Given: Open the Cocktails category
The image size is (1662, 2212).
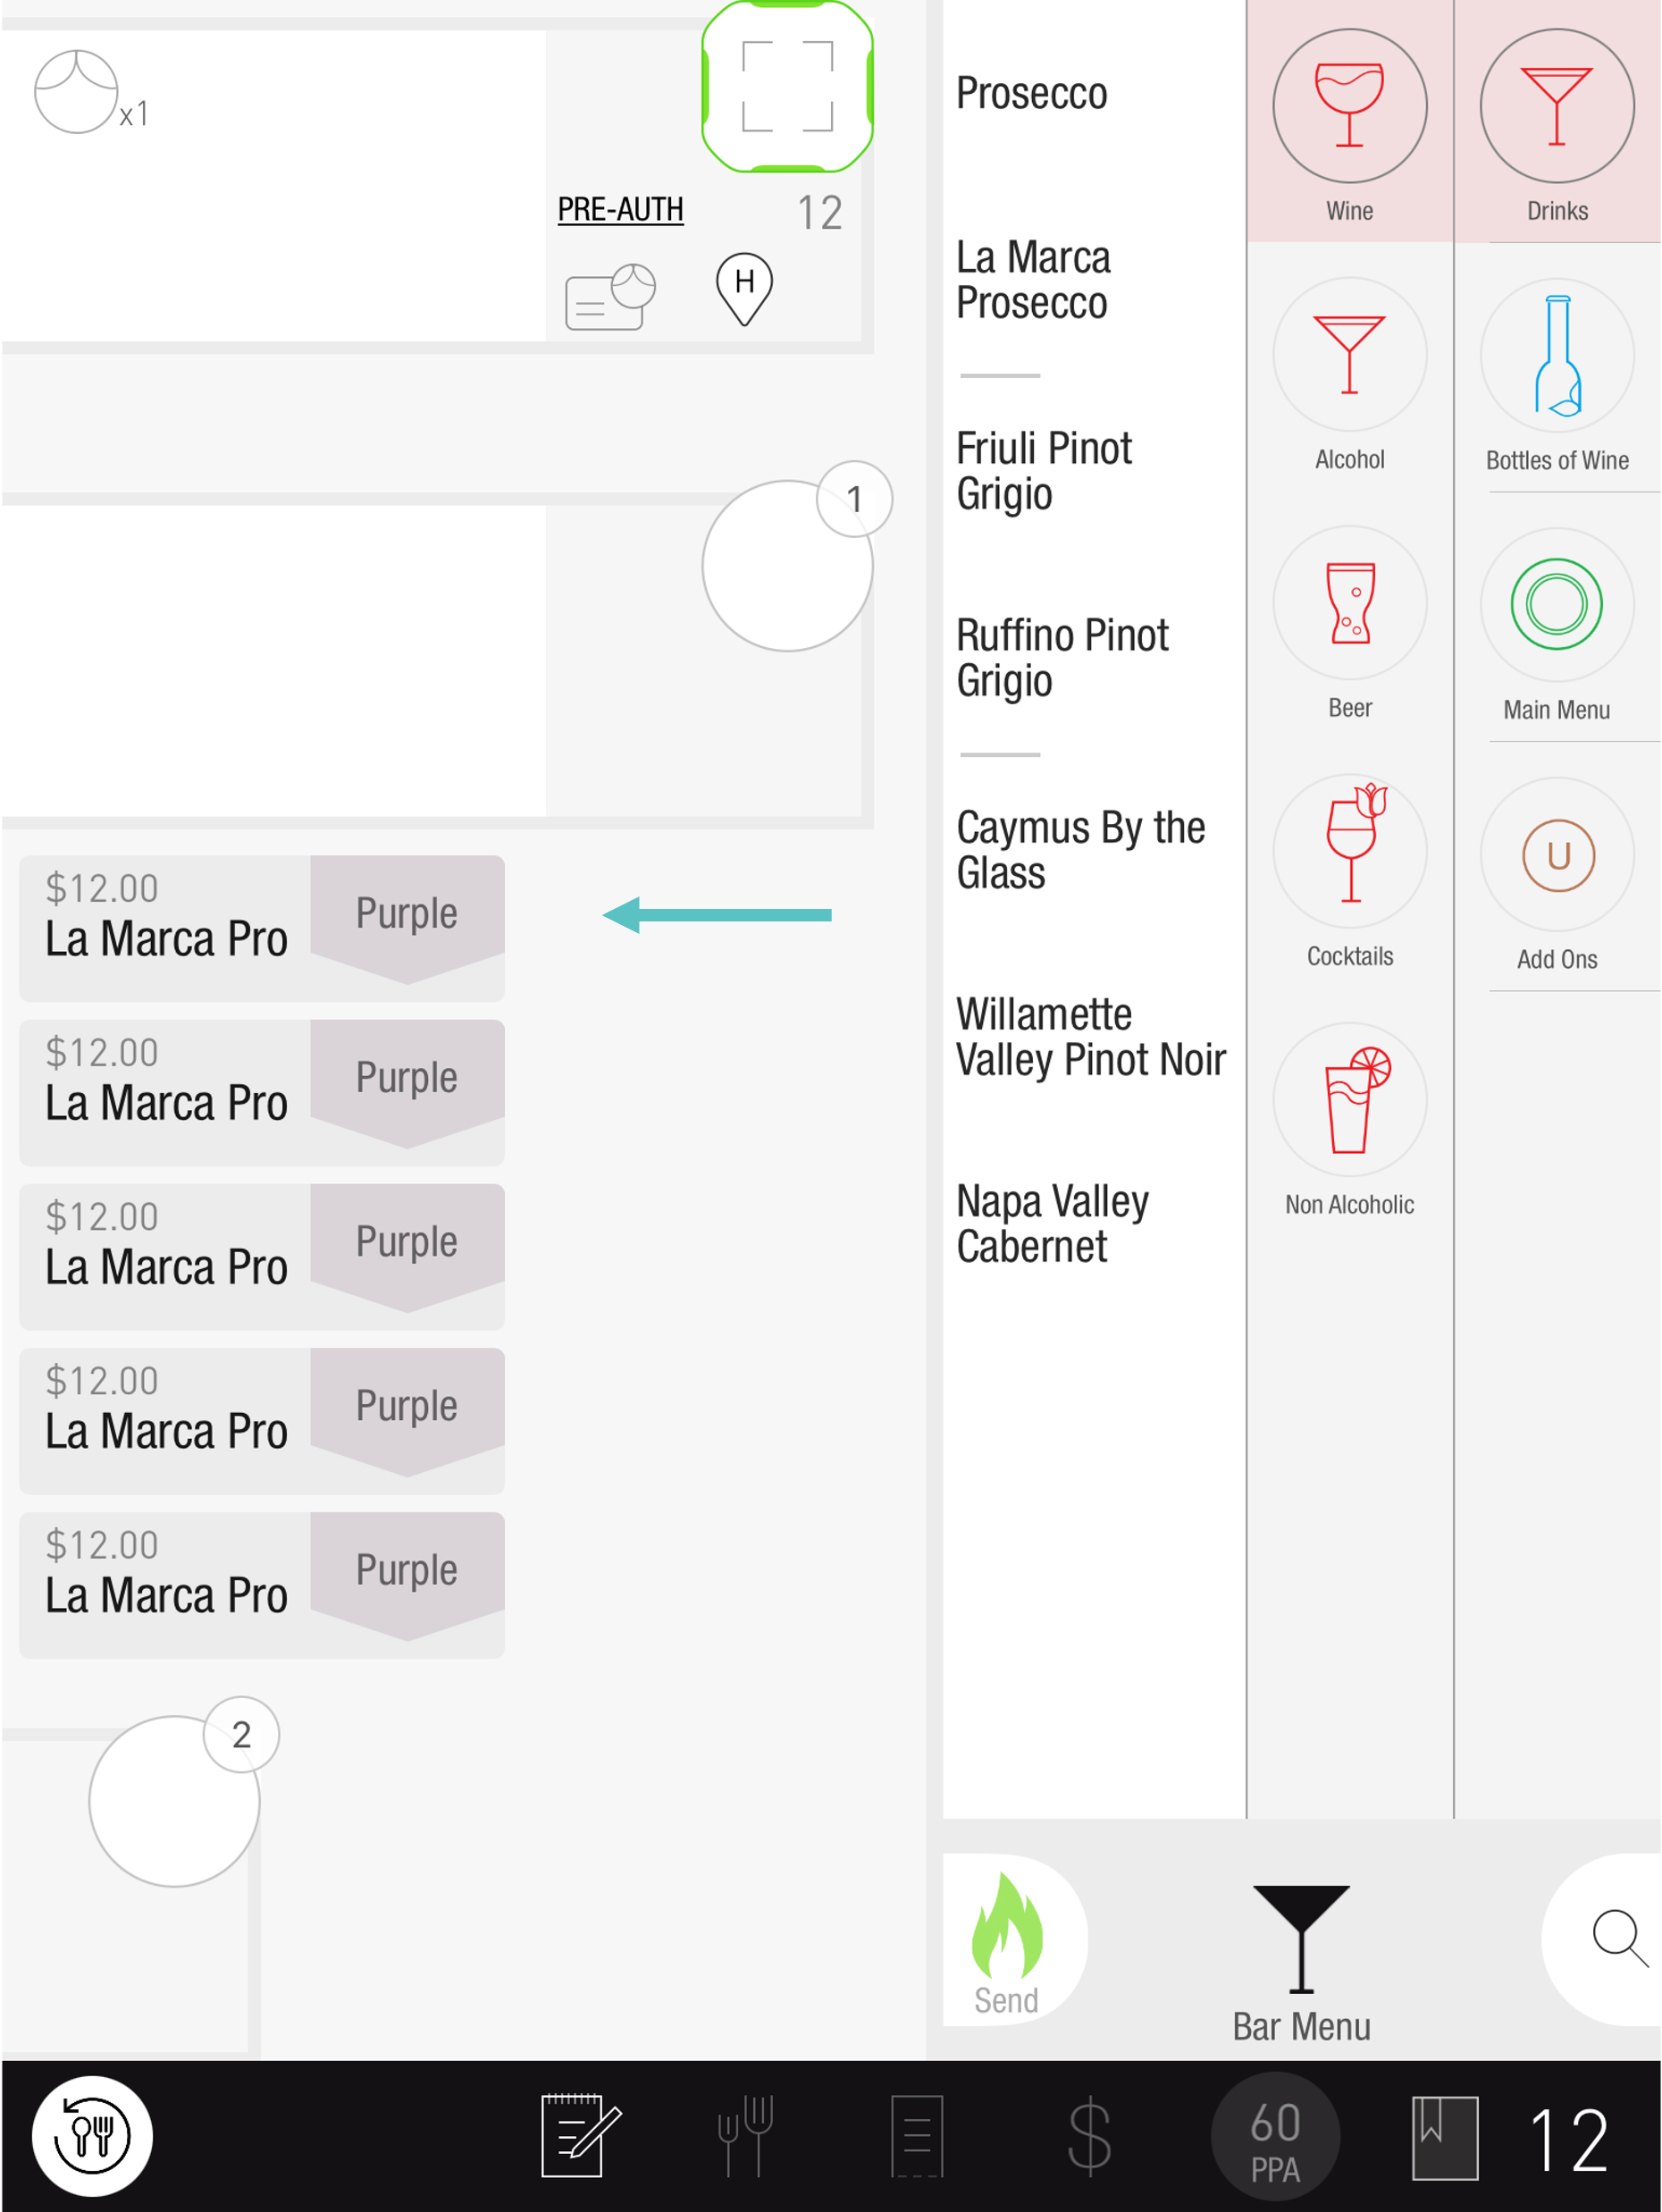Looking at the screenshot, I should (1349, 853).
